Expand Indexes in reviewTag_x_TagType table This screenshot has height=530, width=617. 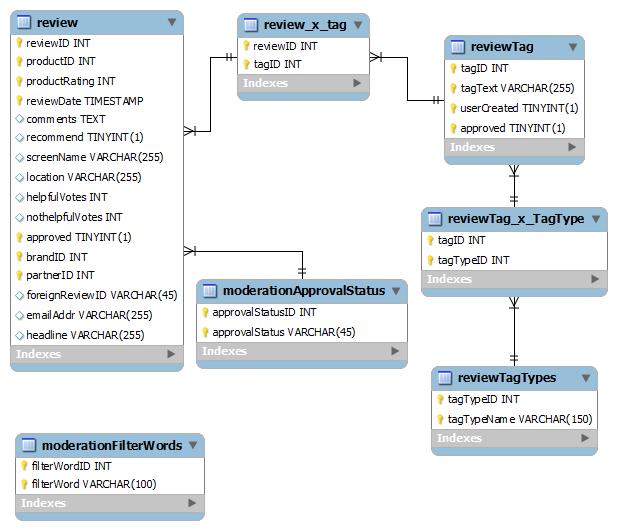point(594,279)
